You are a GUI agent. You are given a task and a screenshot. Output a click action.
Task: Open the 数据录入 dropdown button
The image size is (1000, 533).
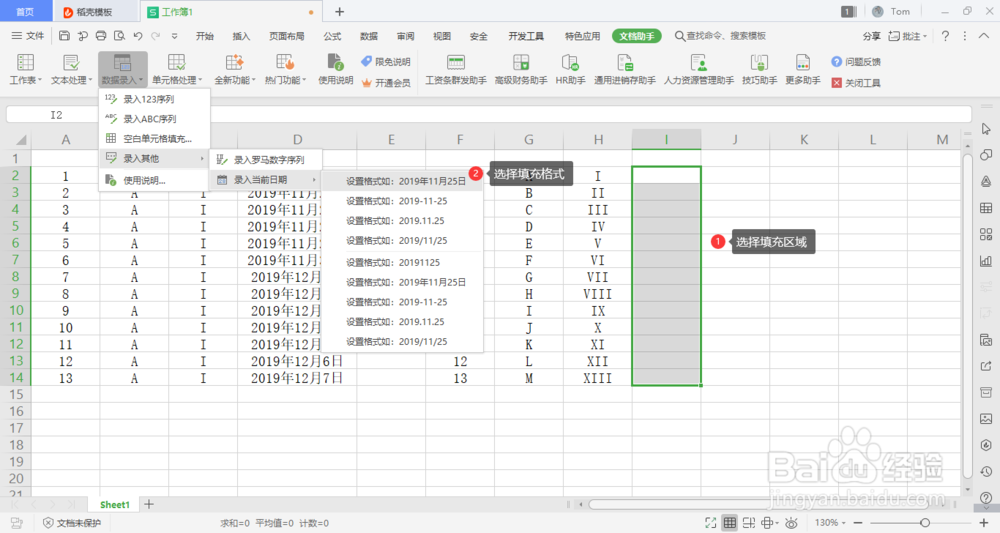click(x=122, y=69)
